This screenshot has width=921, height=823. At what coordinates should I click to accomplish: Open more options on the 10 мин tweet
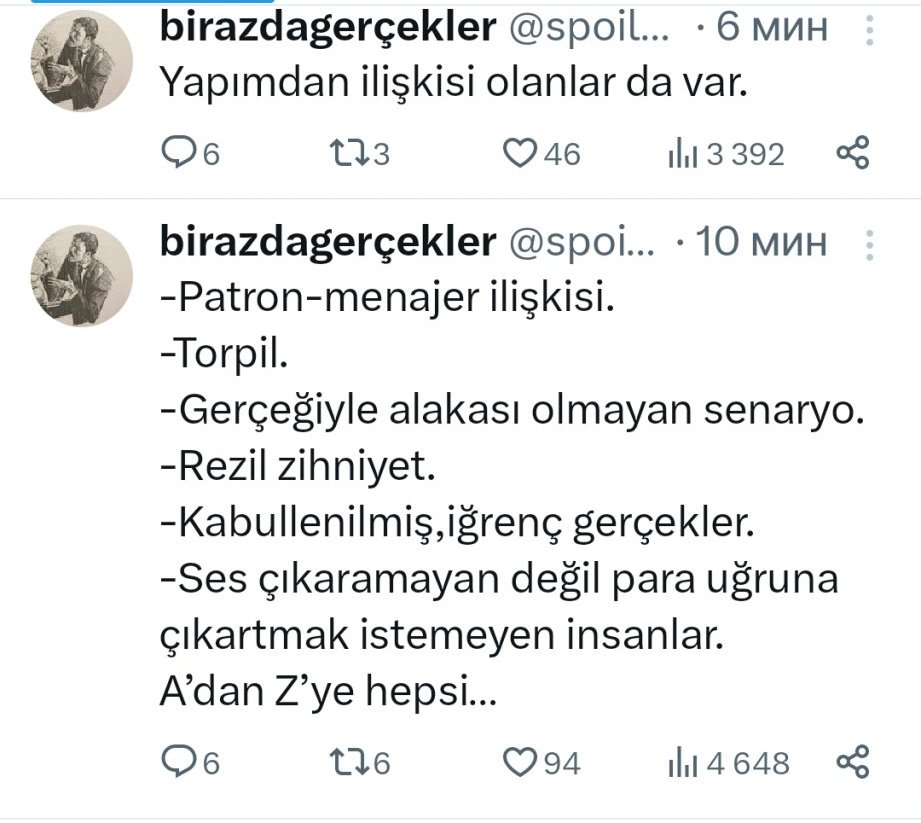coord(868,243)
